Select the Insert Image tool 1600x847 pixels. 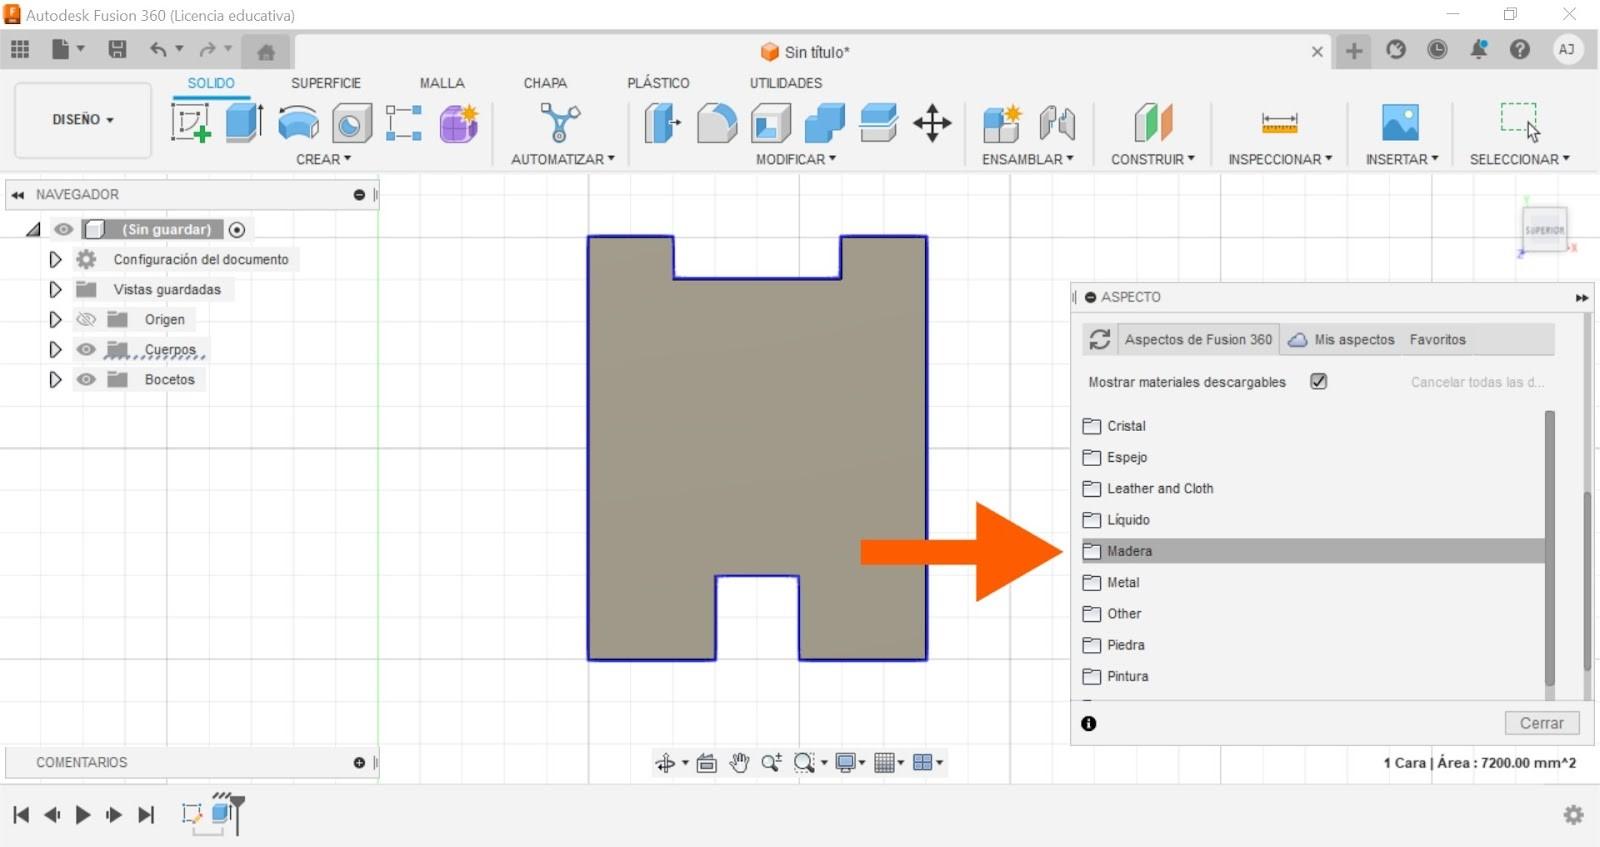(1400, 122)
